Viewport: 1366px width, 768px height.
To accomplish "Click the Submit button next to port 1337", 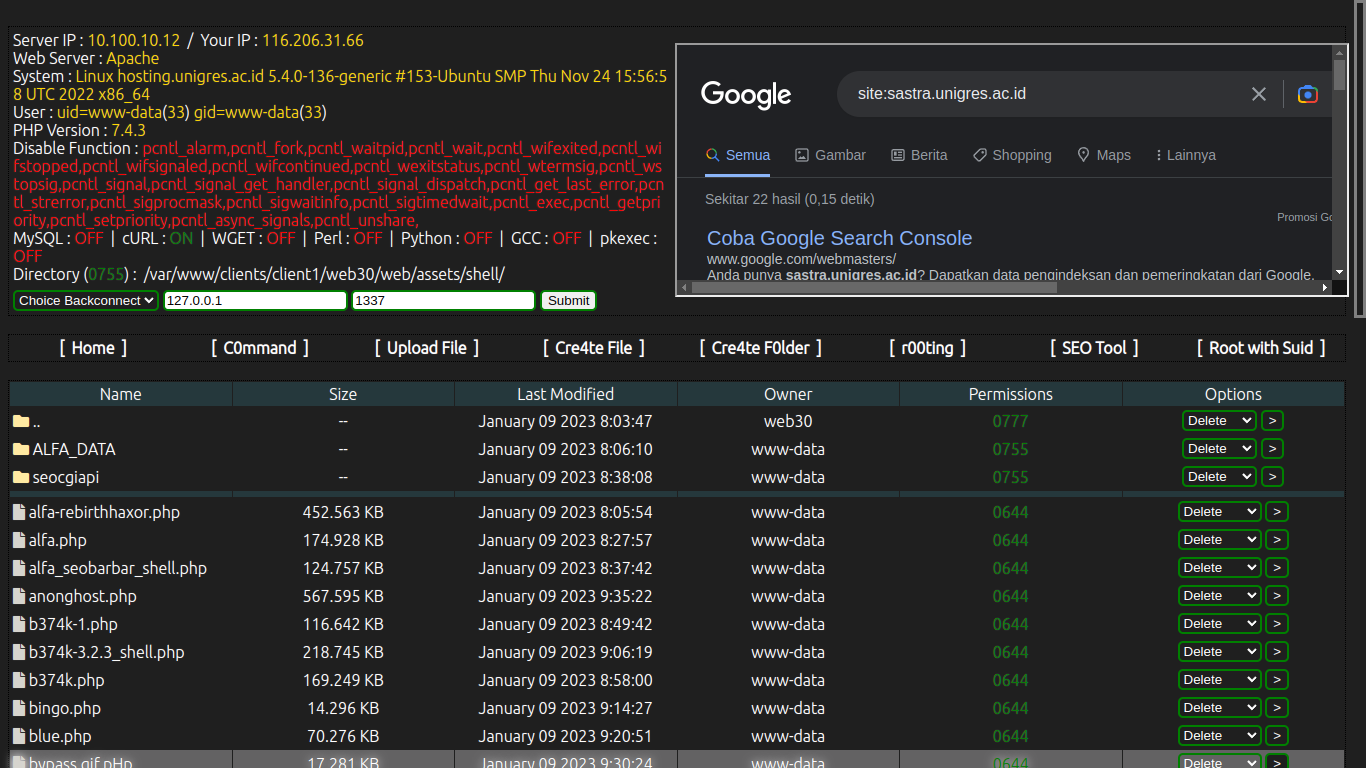I will coord(569,300).
